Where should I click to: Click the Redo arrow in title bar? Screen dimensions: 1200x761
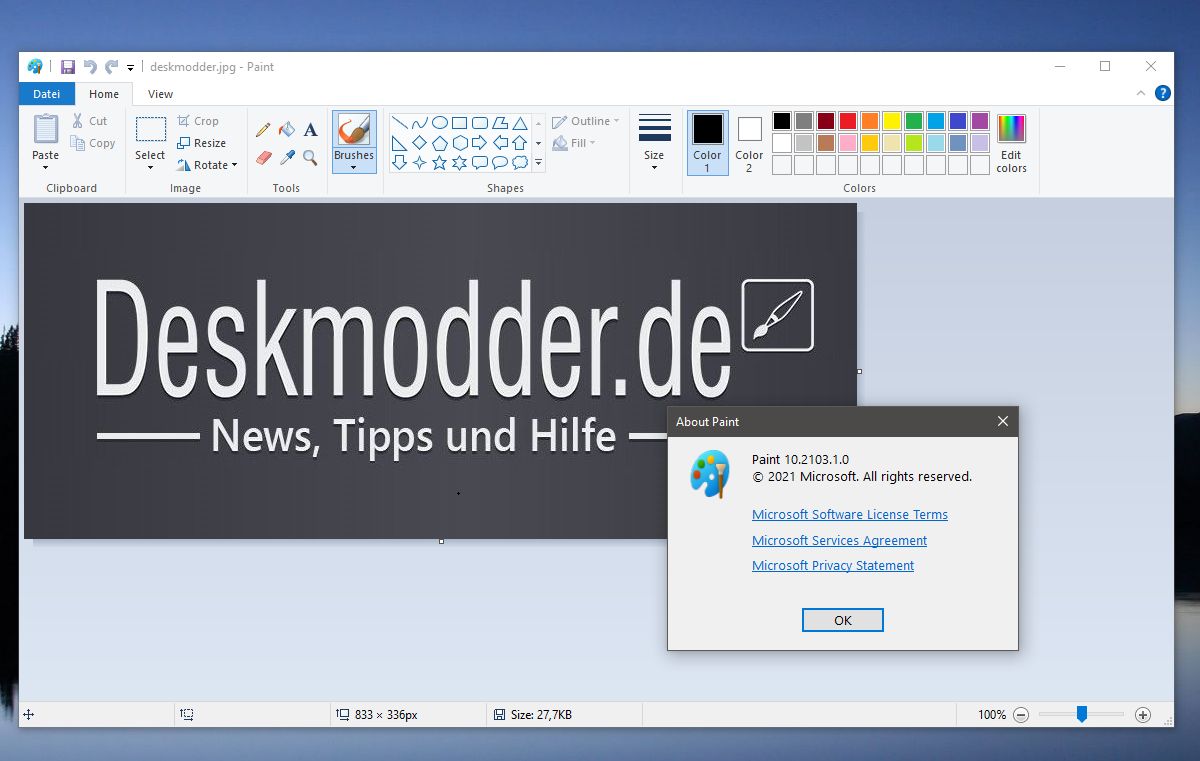coord(111,67)
